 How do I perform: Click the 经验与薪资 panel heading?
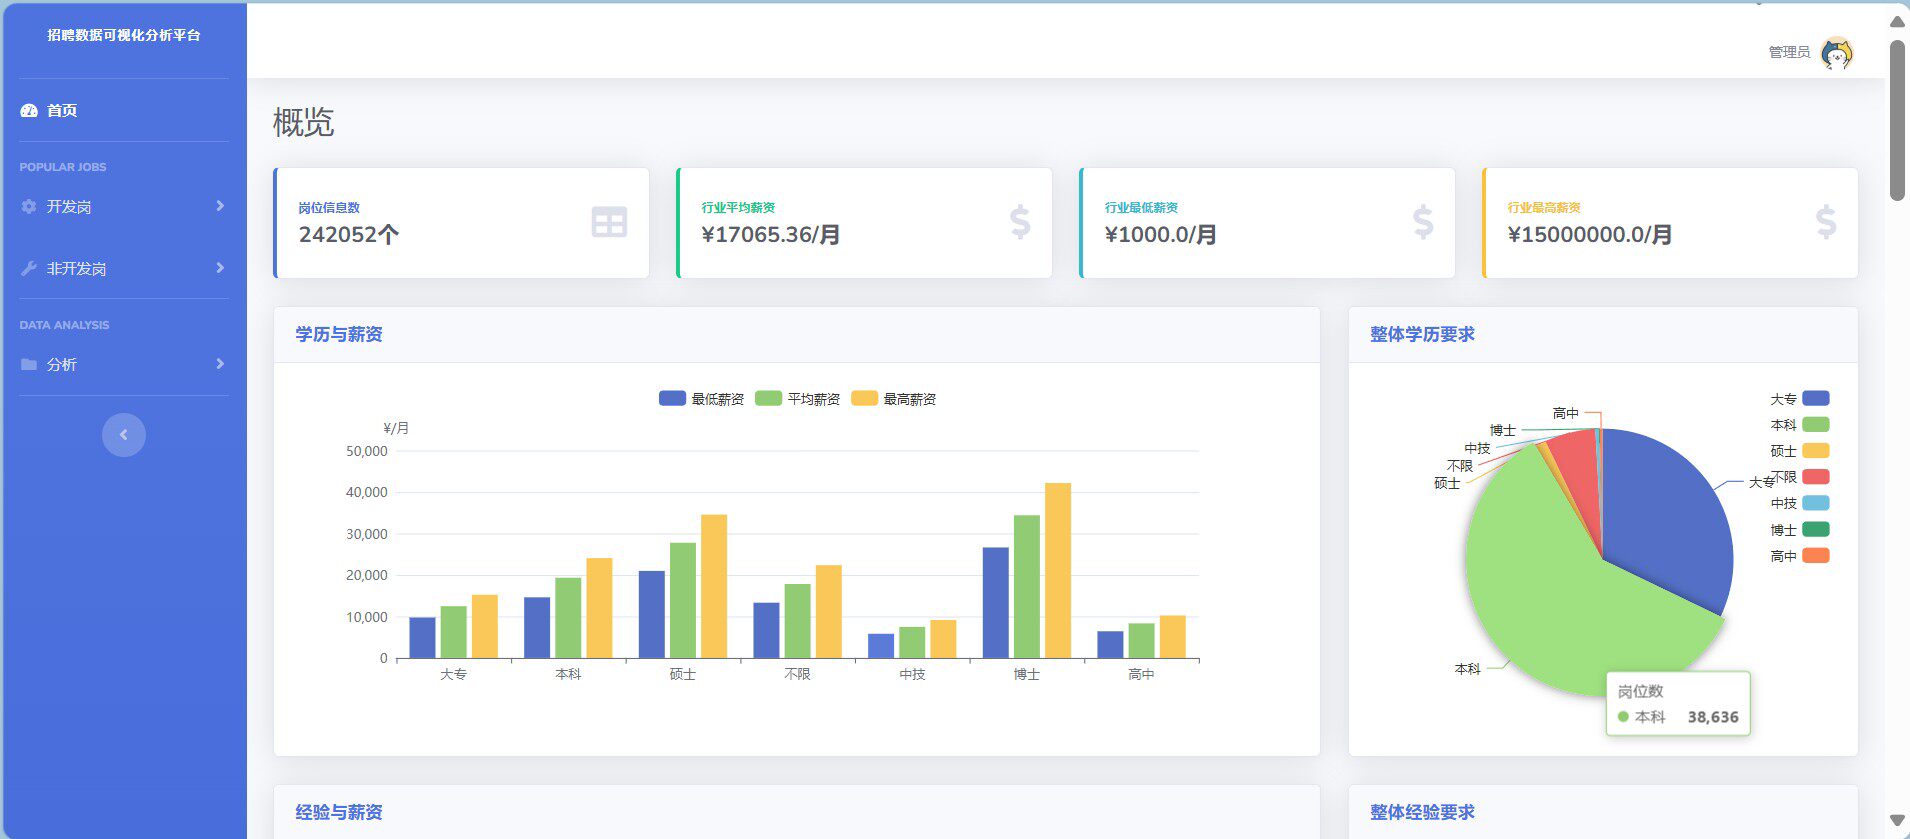click(x=339, y=812)
